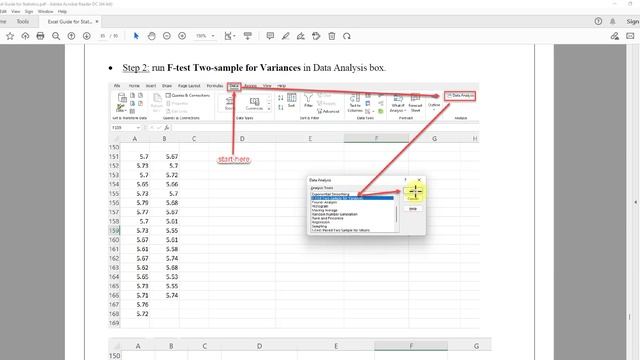Image resolution: width=640 pixels, height=360 pixels.
Task: Open the Sign menu
Action: (29, 11)
